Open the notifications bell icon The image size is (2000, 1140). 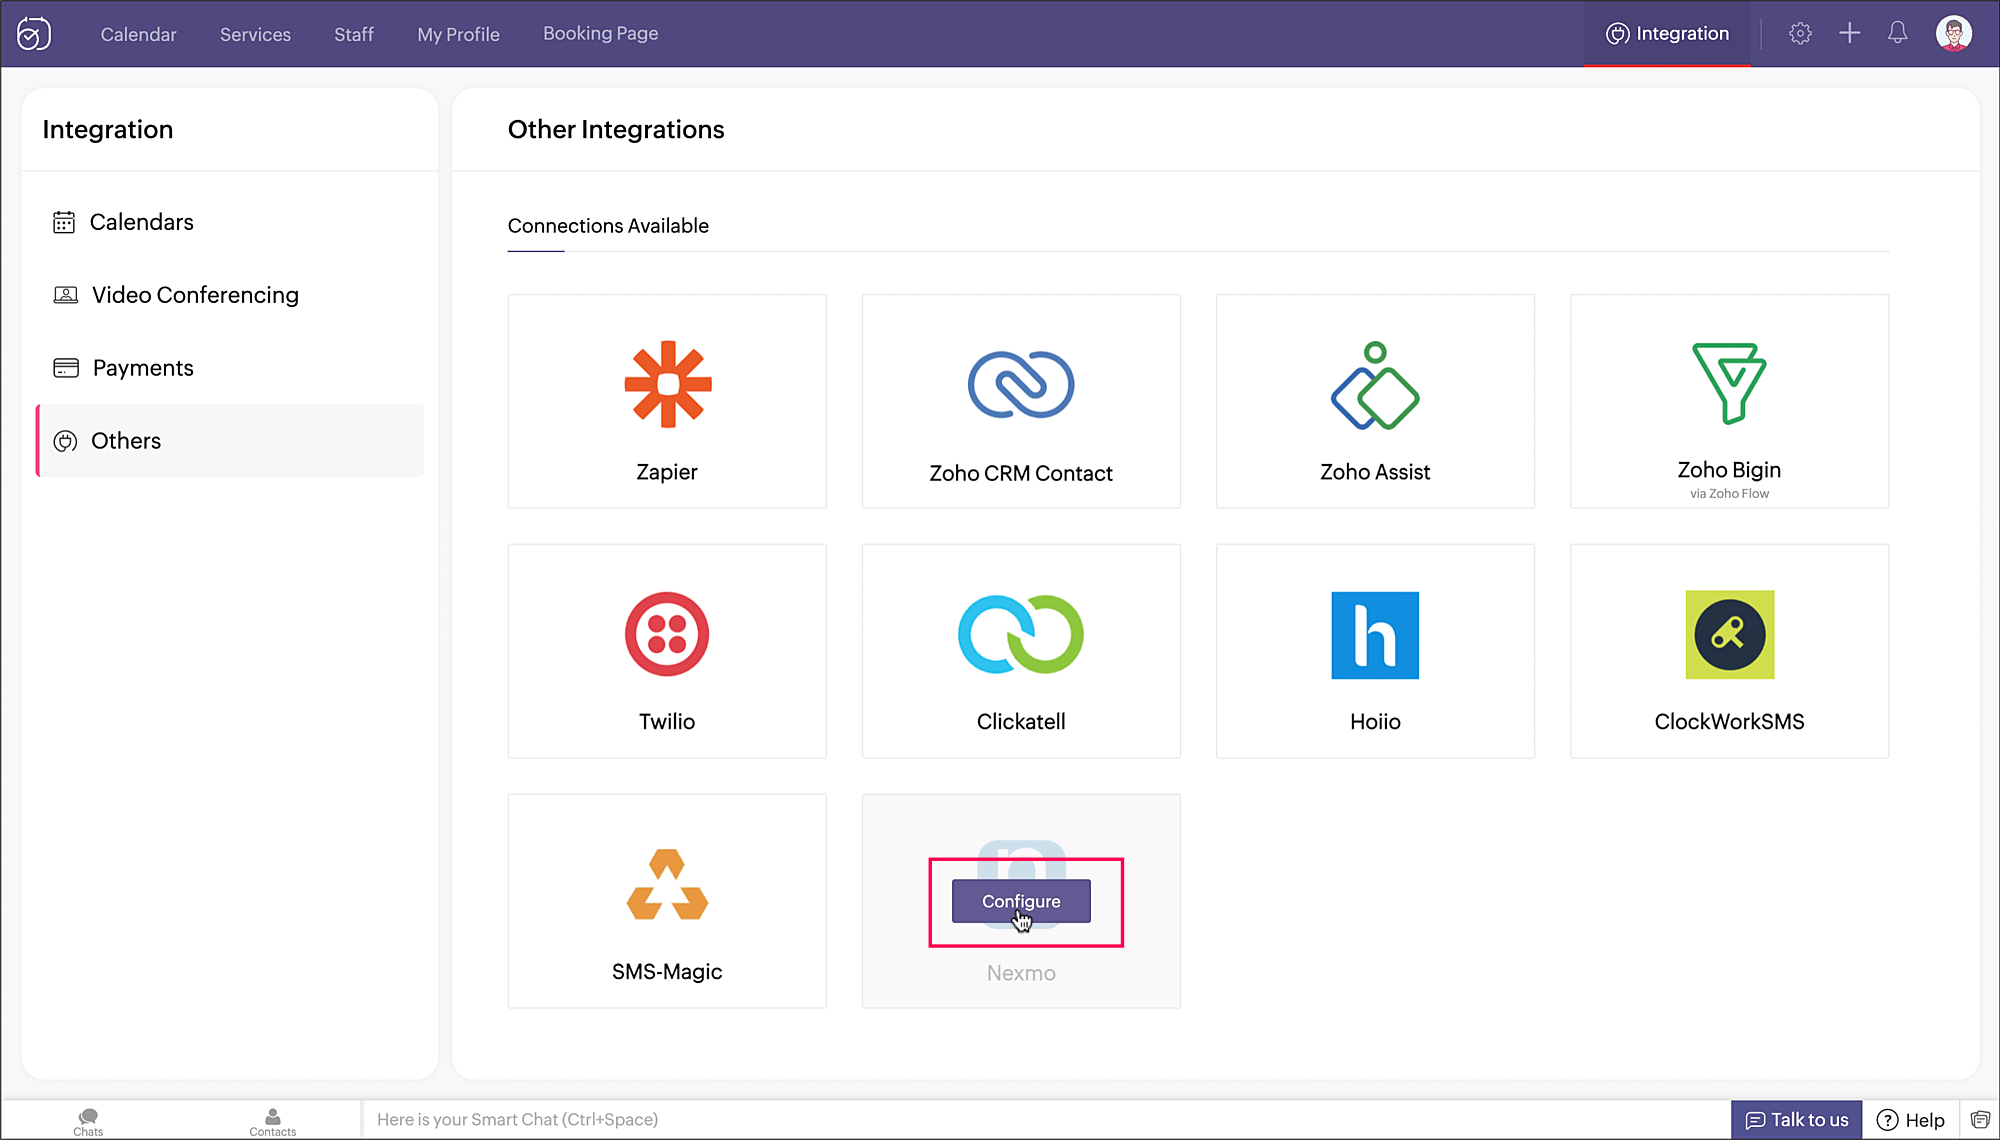[1897, 33]
